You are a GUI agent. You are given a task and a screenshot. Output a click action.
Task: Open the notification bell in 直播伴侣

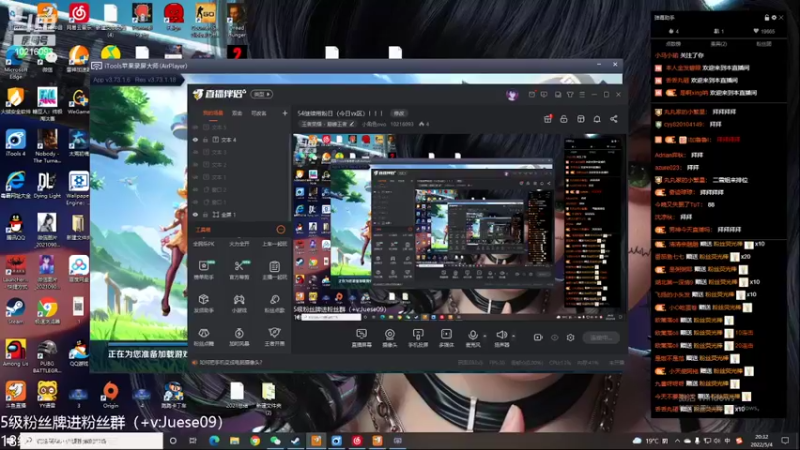[x=597, y=119]
